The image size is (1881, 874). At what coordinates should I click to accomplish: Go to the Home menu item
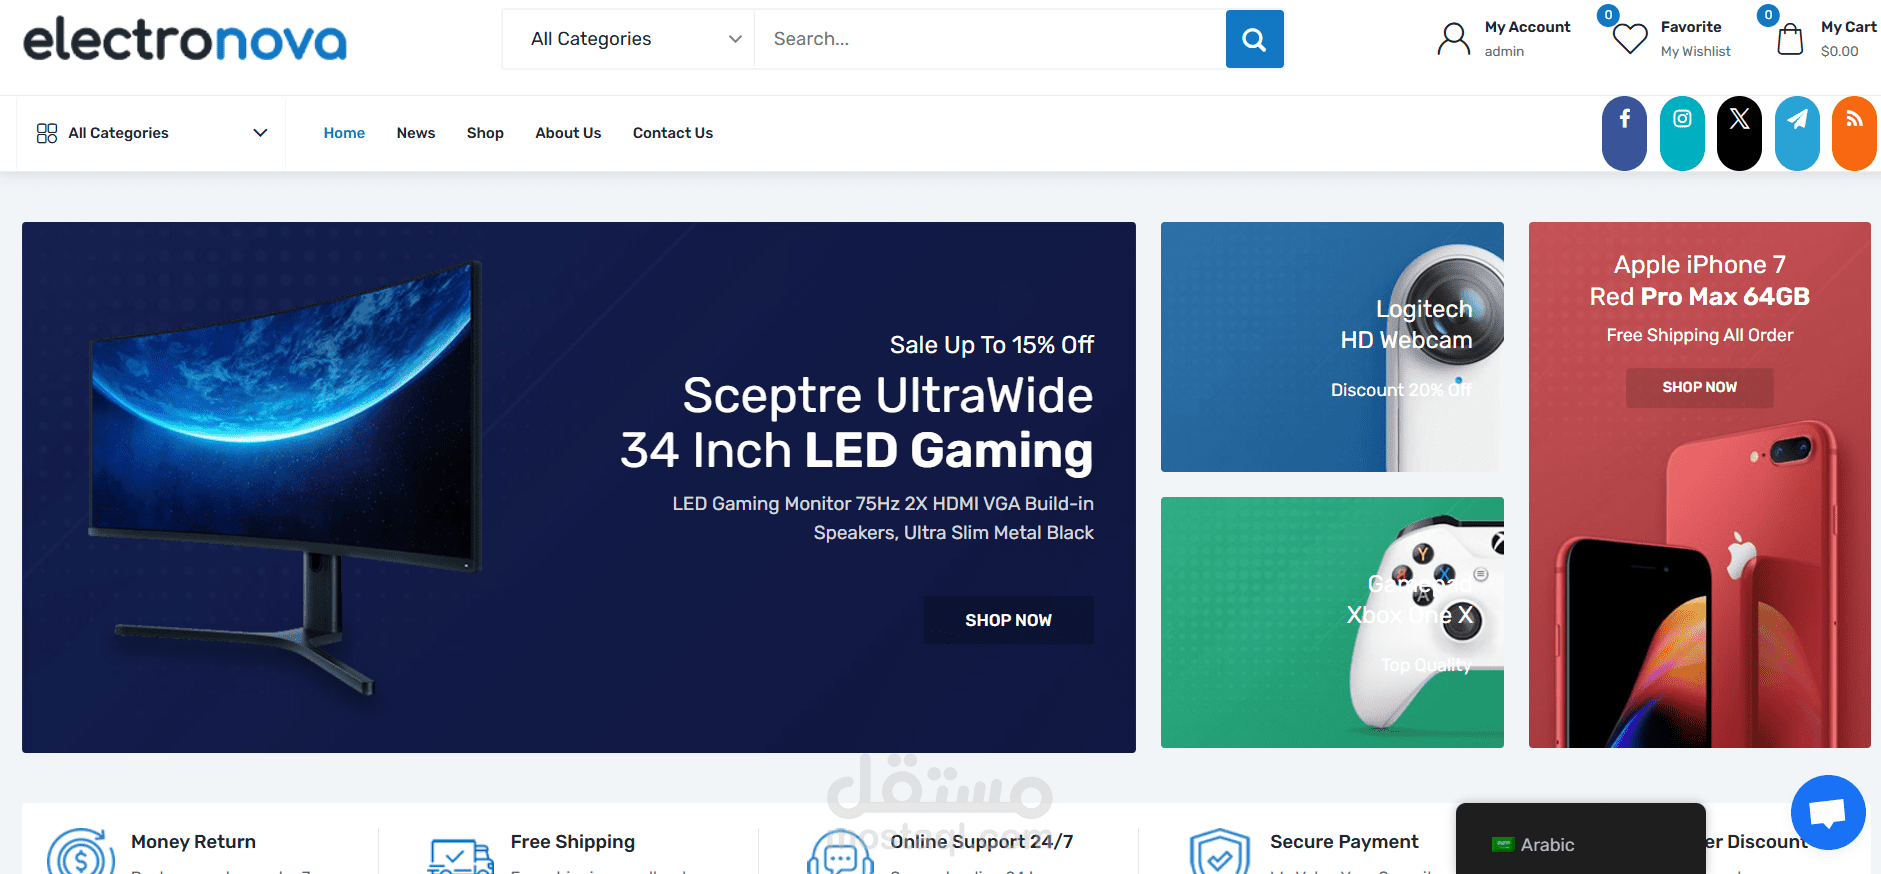point(344,133)
